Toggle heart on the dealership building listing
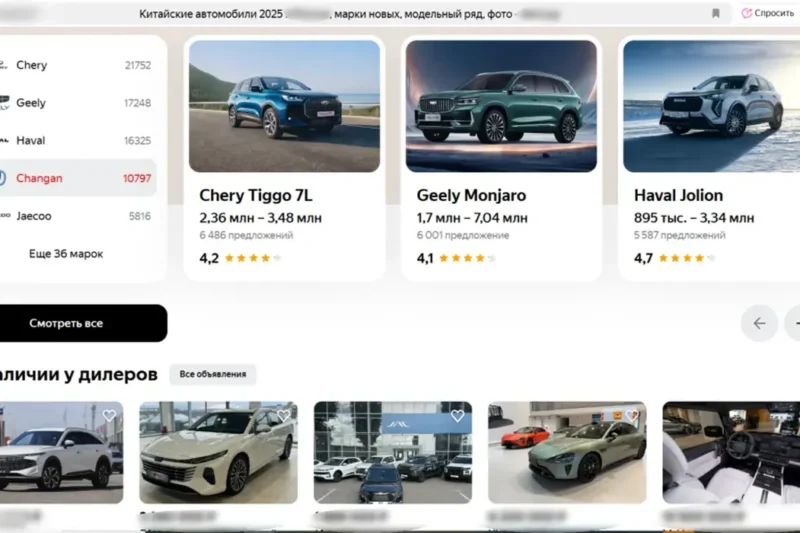This screenshot has width=800, height=533. click(x=457, y=415)
